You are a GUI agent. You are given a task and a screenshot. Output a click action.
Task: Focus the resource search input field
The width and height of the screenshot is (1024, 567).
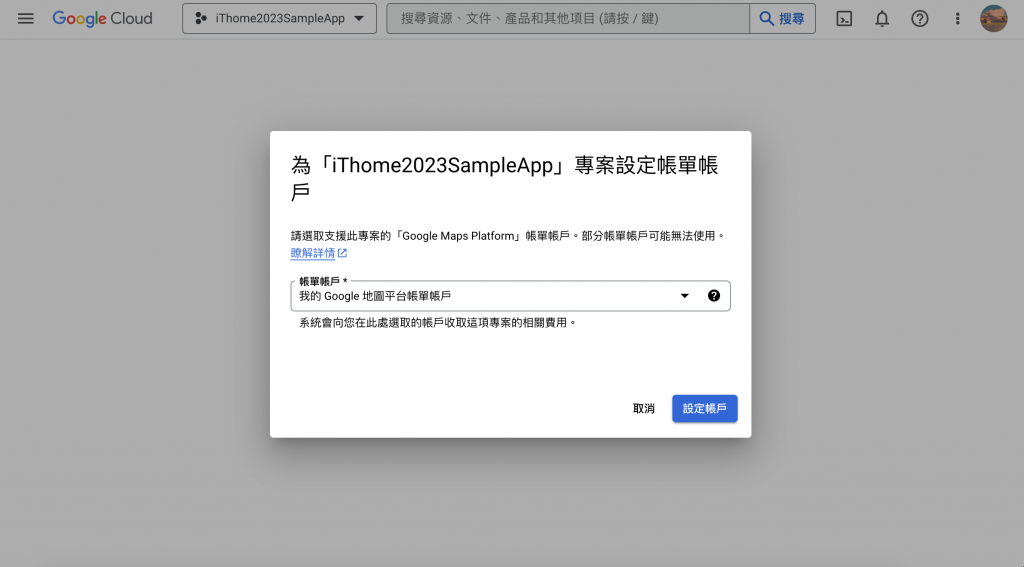tap(568, 18)
